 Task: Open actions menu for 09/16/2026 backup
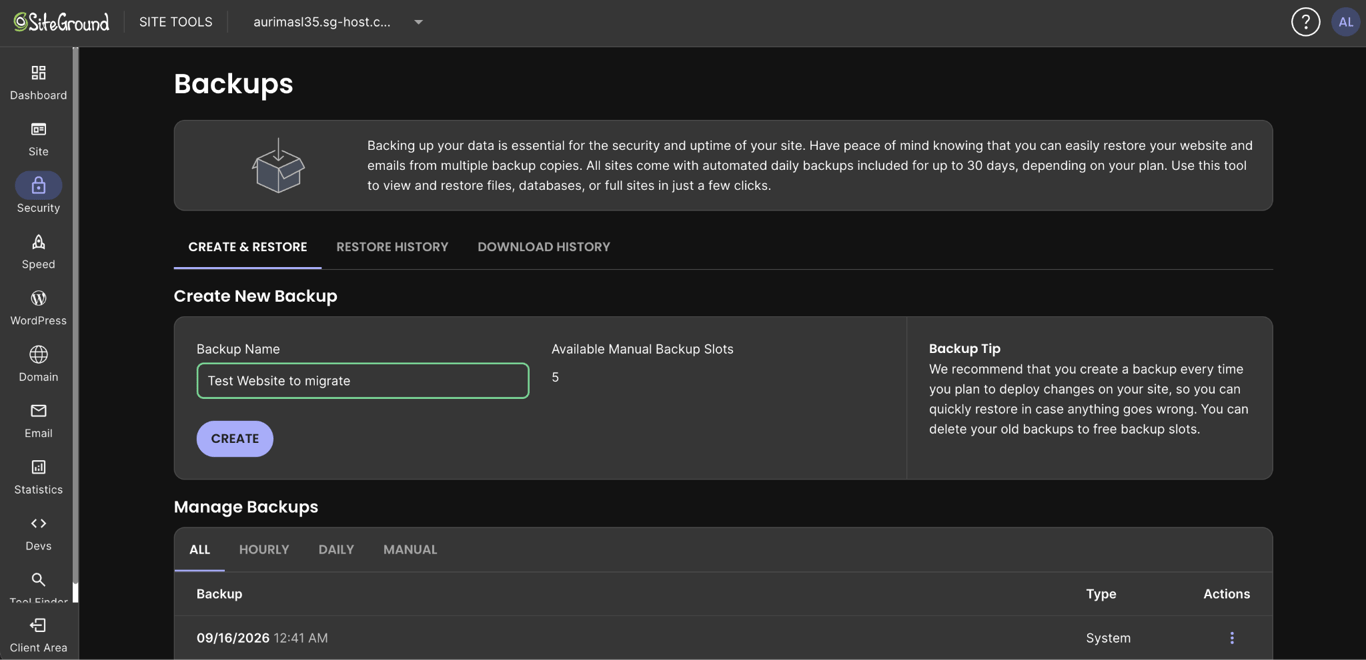click(1232, 638)
